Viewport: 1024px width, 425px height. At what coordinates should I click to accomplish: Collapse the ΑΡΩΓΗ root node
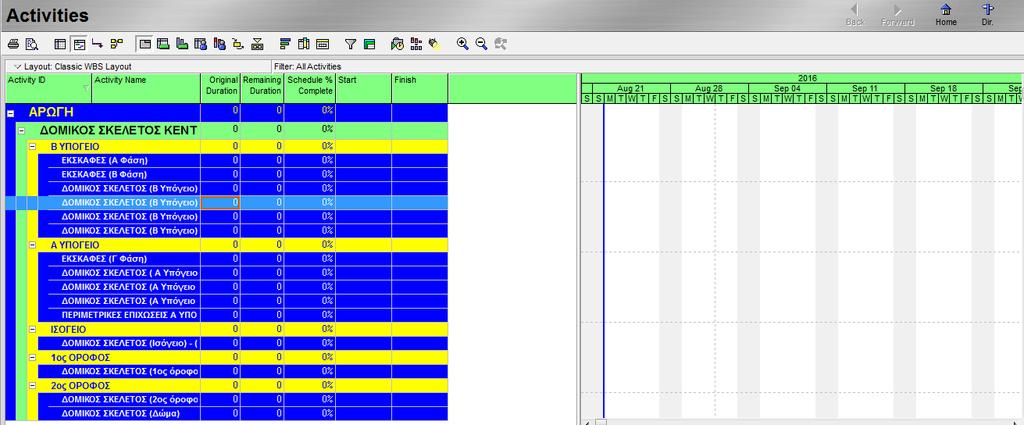click(x=10, y=113)
